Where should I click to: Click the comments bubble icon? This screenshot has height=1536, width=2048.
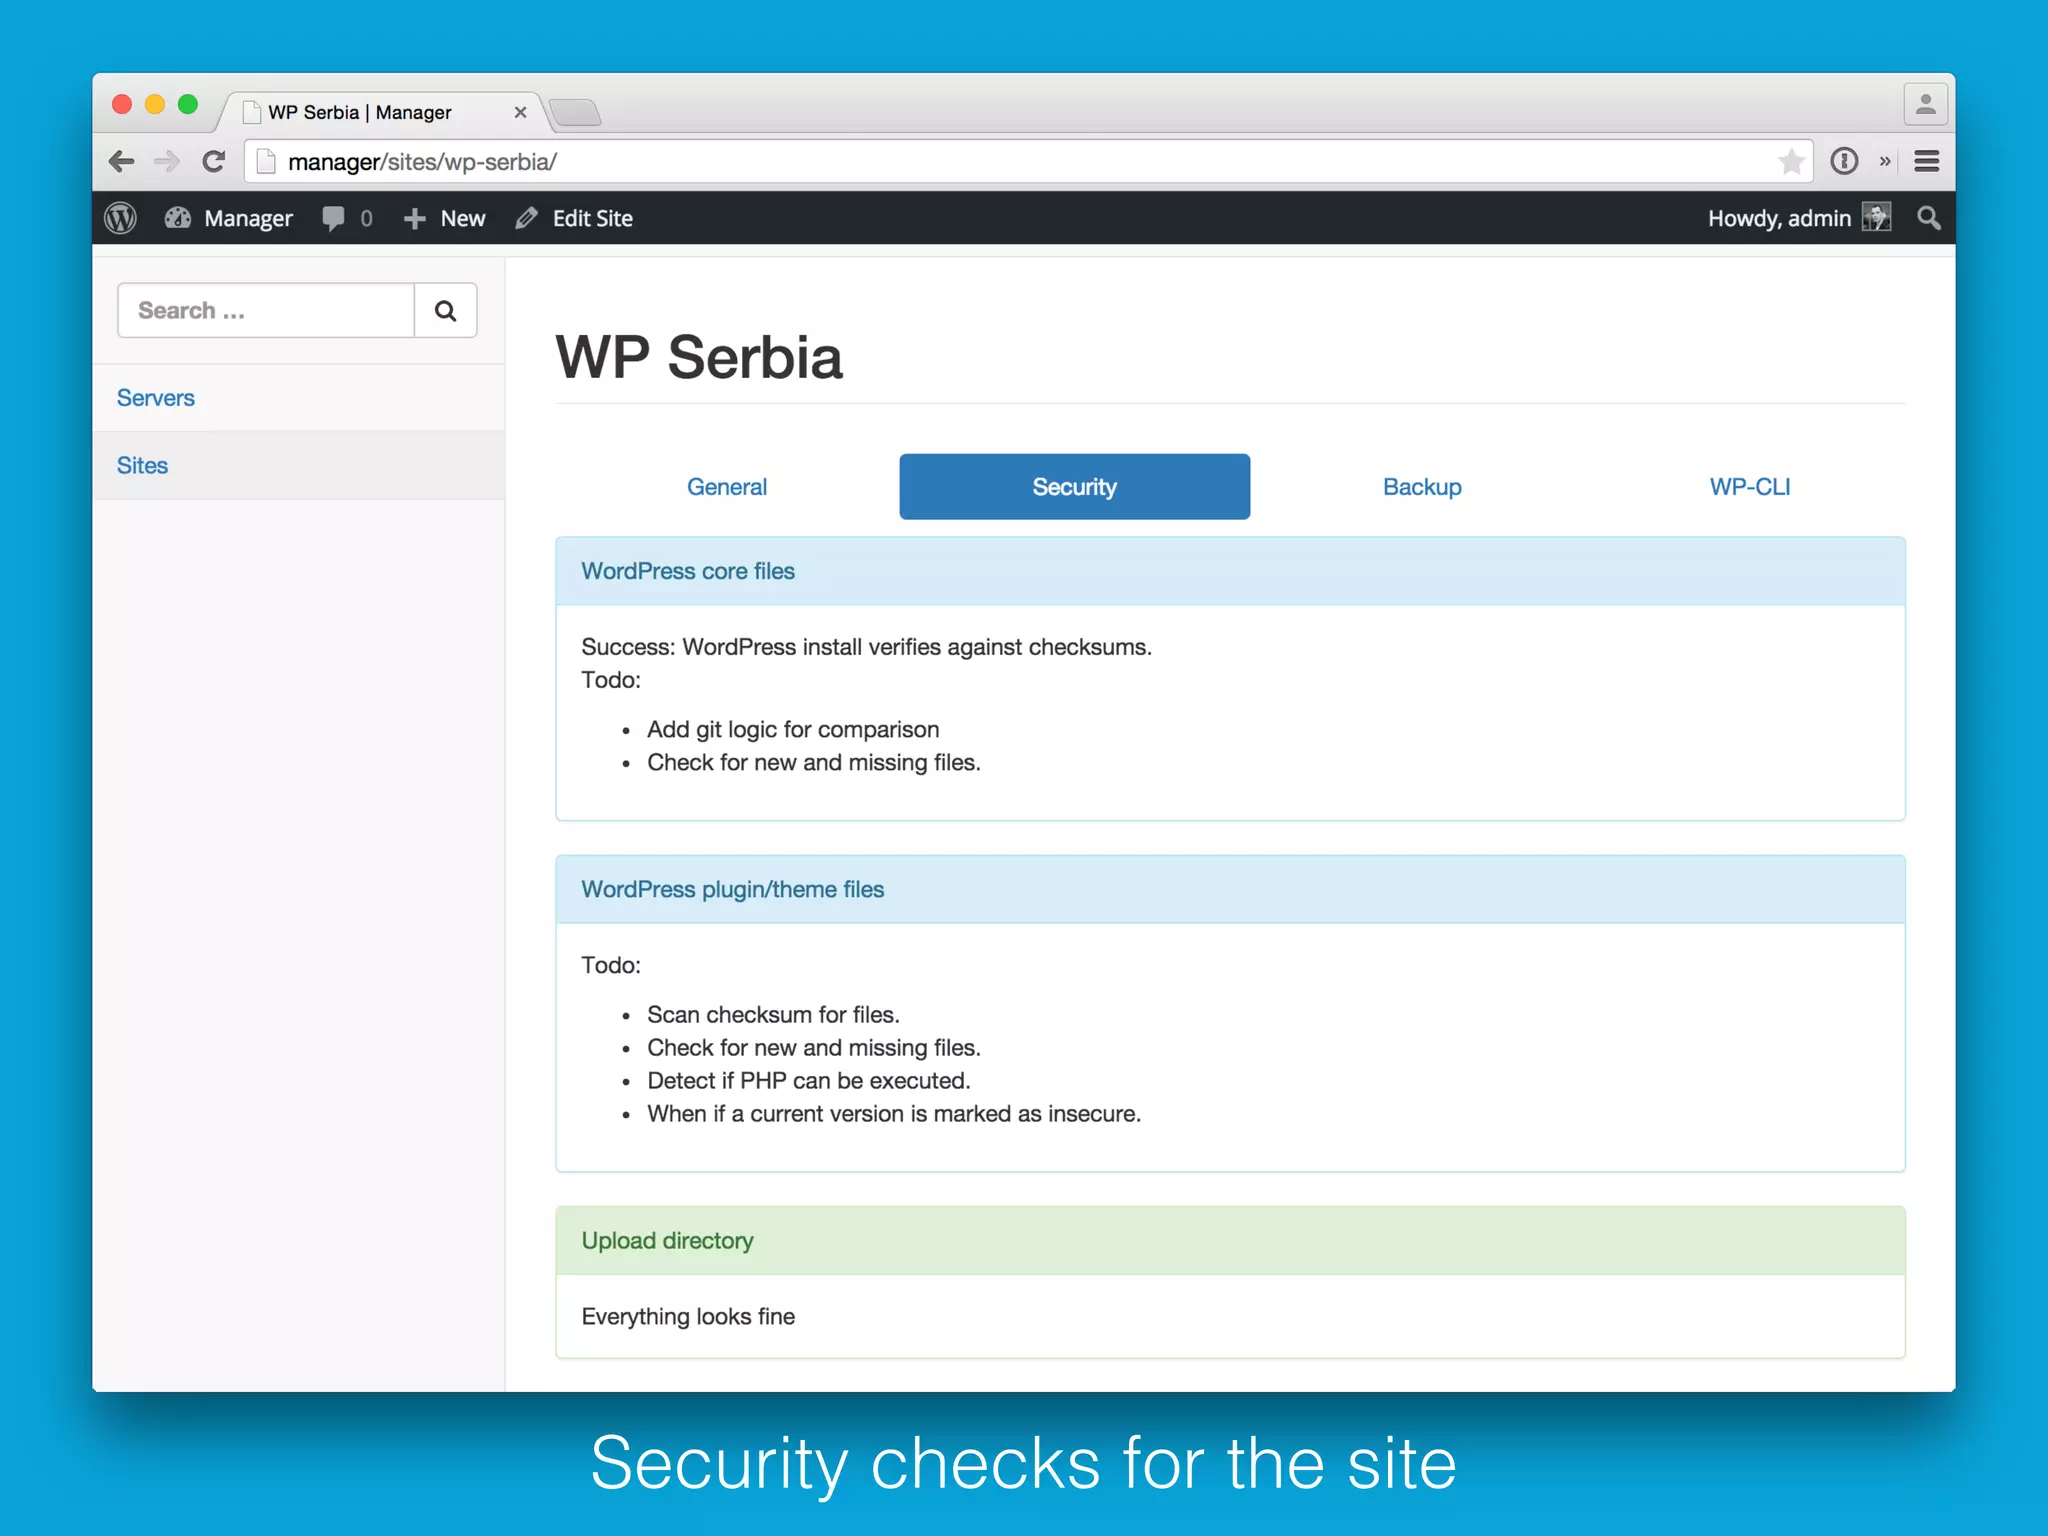(334, 218)
